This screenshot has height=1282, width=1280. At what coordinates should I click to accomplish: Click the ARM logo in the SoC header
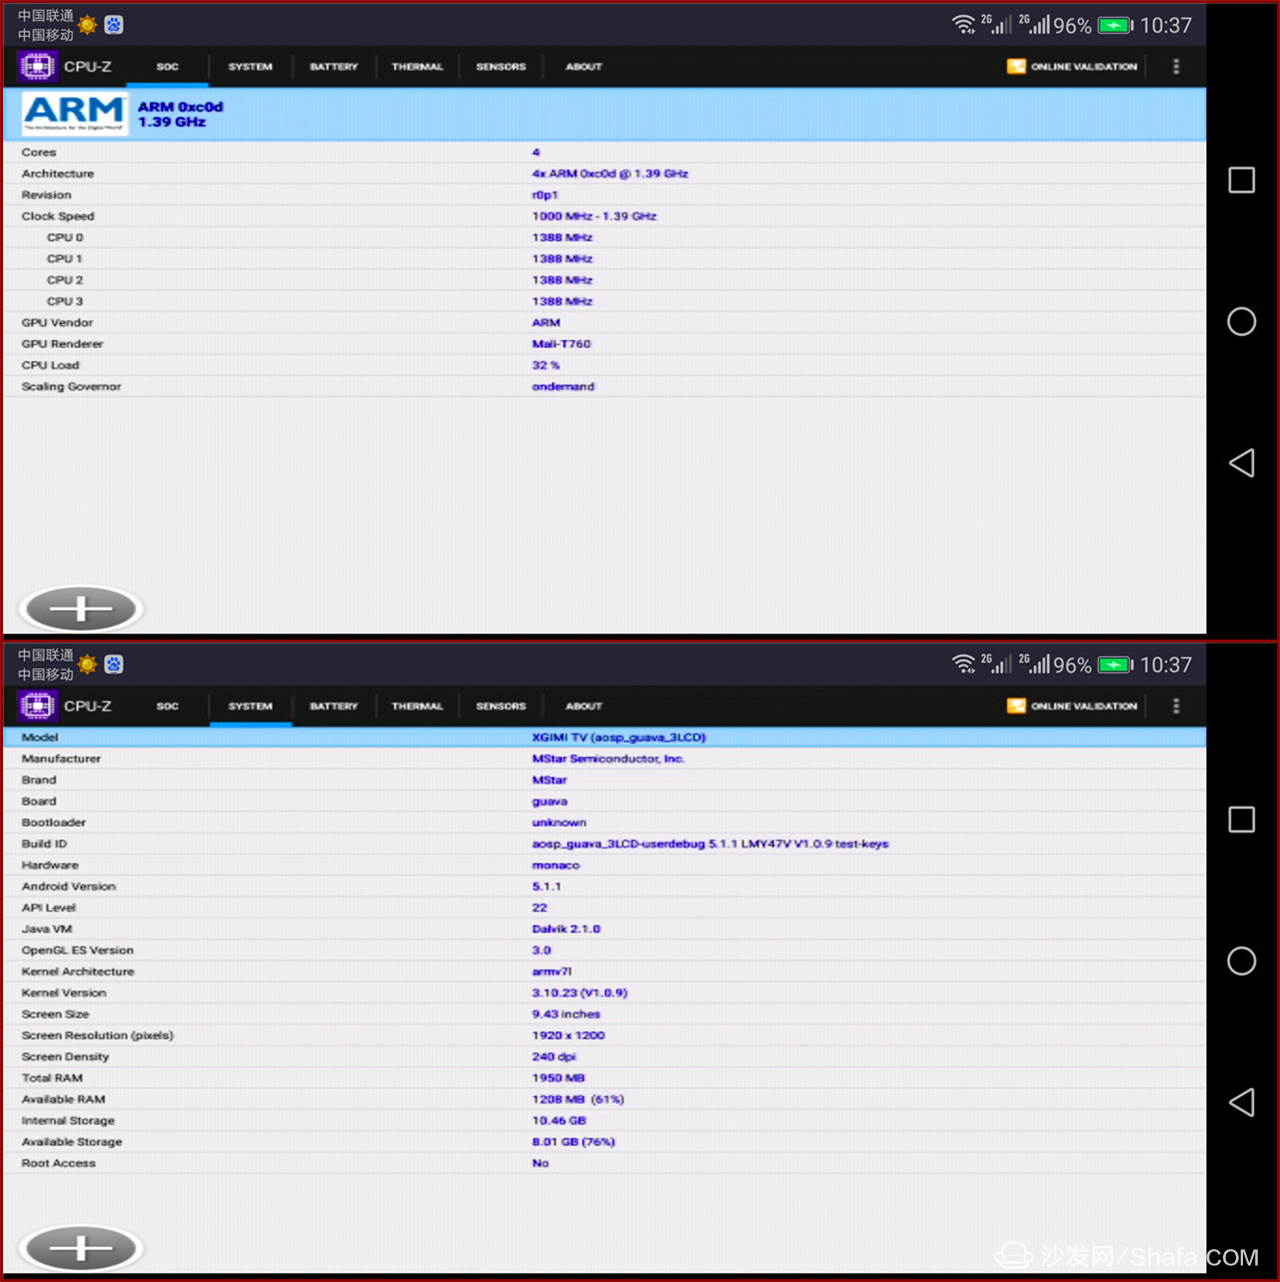coord(75,114)
